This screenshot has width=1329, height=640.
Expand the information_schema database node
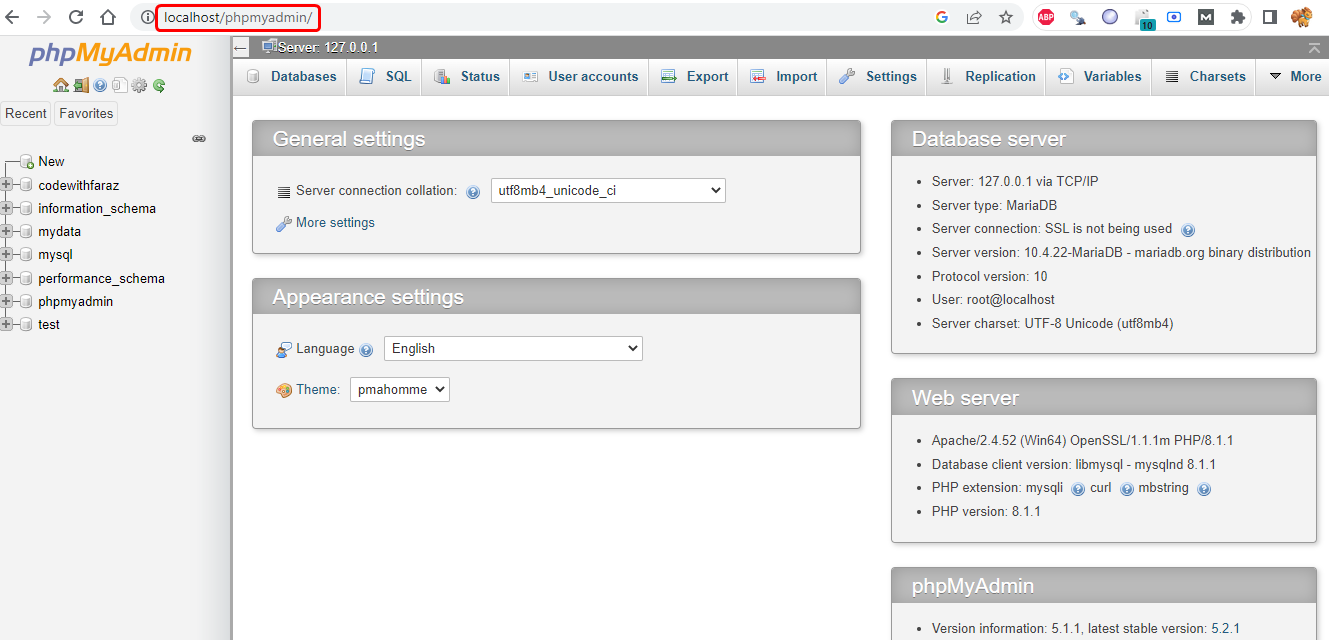coord(7,208)
